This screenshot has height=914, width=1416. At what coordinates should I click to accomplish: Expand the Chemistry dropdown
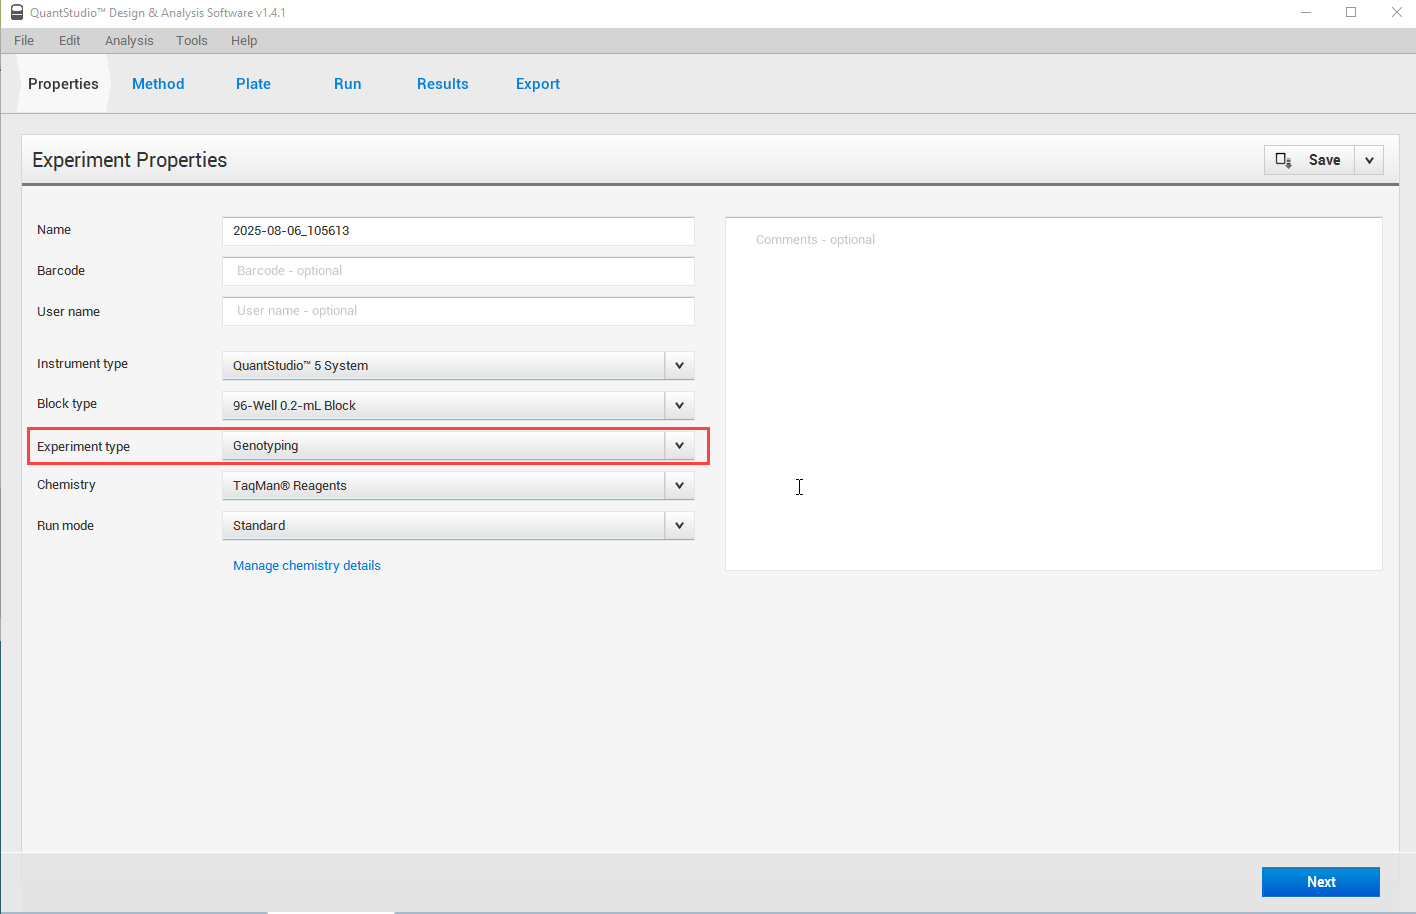pos(679,486)
